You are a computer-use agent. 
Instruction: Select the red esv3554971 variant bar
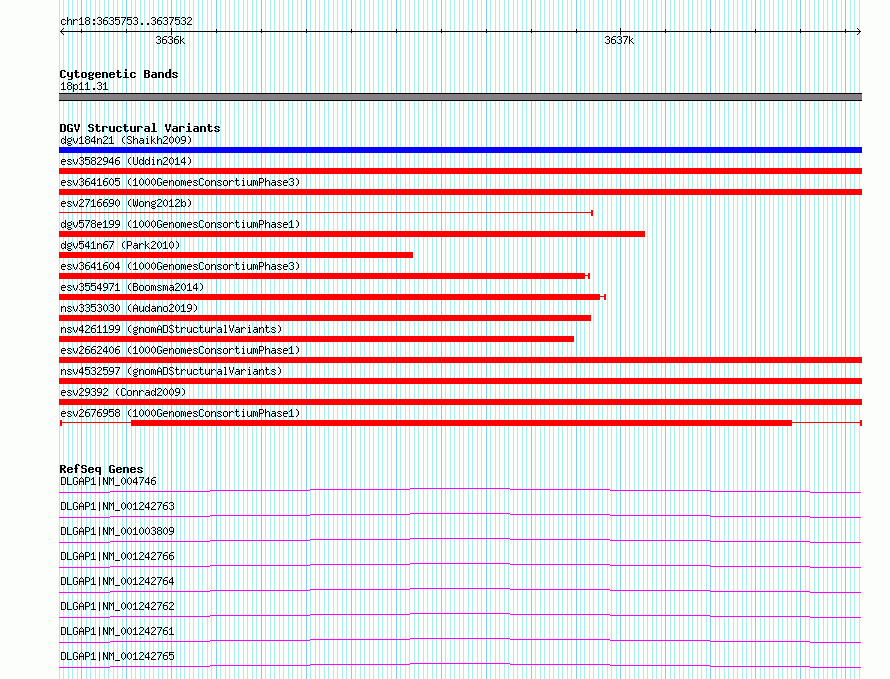click(332, 297)
